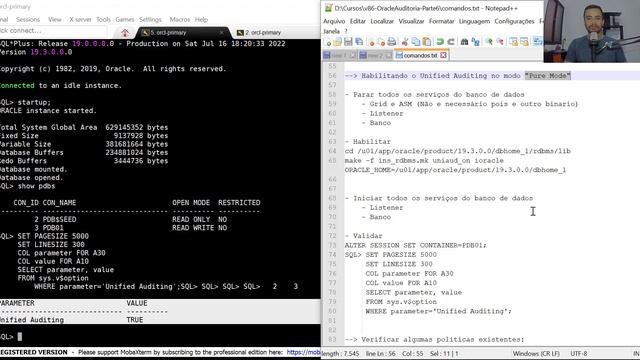Click the 'Windows (CR LF)' status bar entry
The image size is (640, 360).
point(536,353)
